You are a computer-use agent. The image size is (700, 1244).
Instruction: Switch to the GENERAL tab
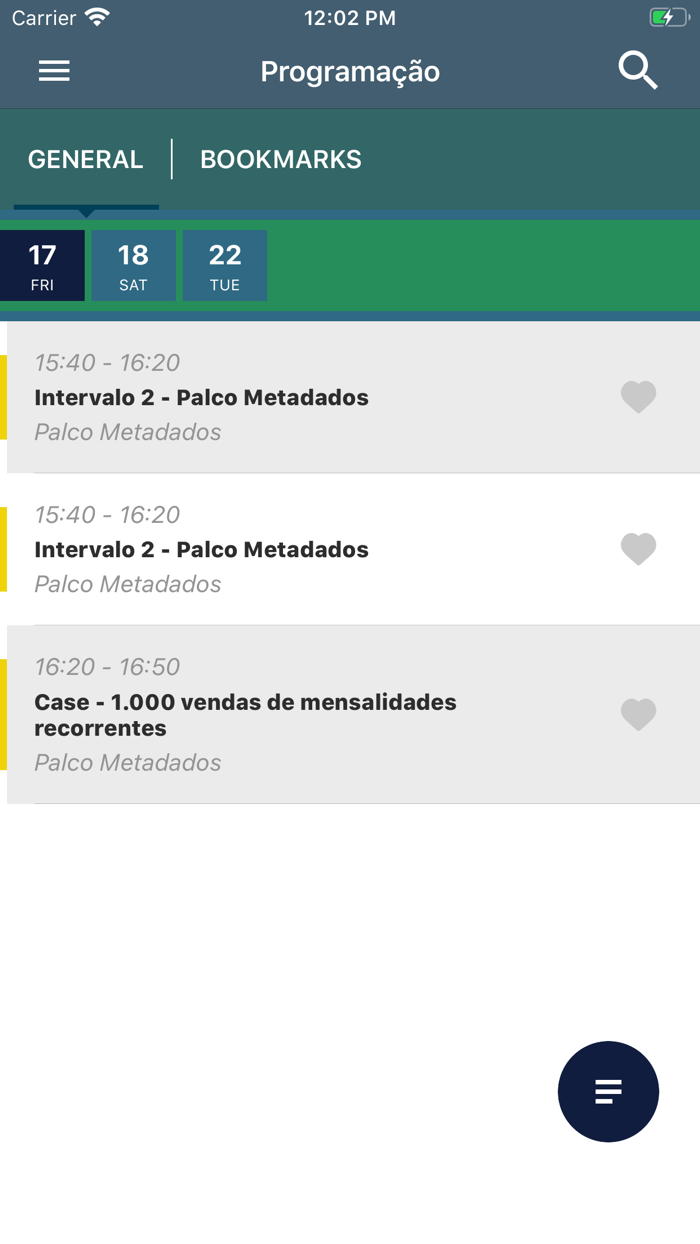pos(85,158)
